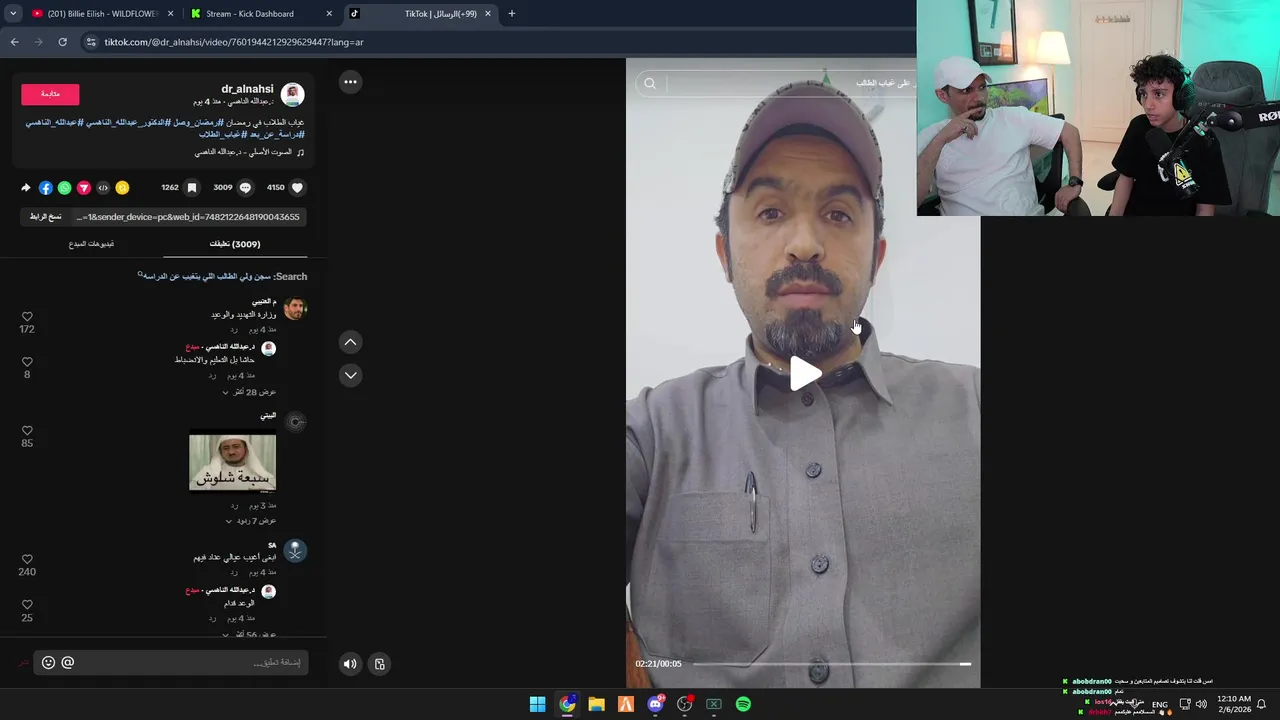
Task: Close the Kick Dashboard browser tab
Action: 329,14
